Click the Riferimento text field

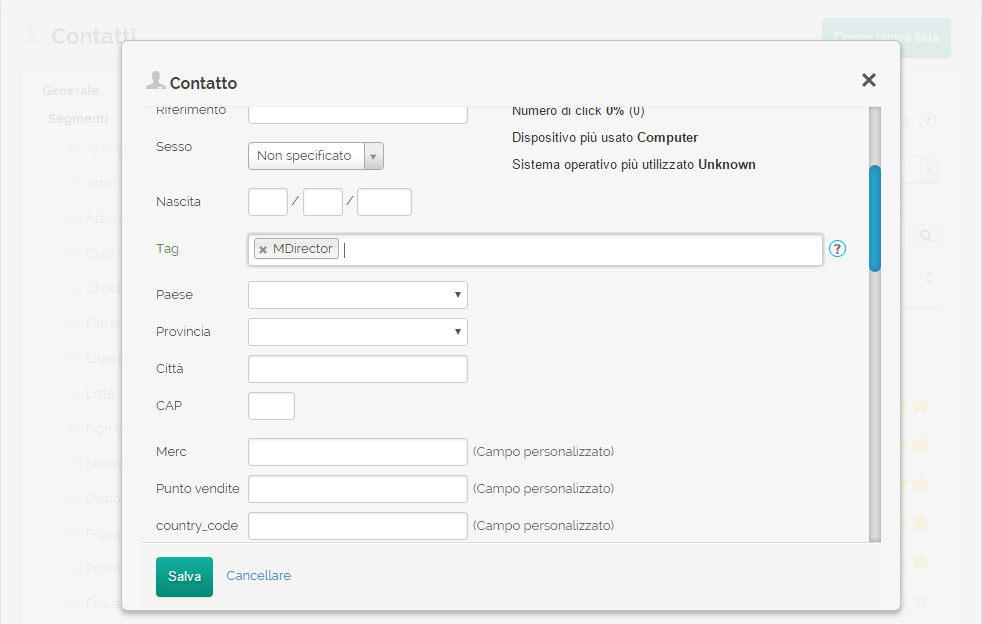click(357, 112)
